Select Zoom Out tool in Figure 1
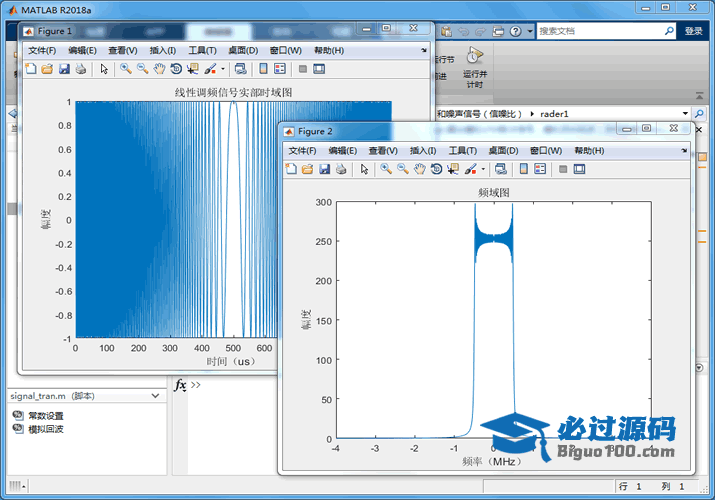 tap(142, 69)
